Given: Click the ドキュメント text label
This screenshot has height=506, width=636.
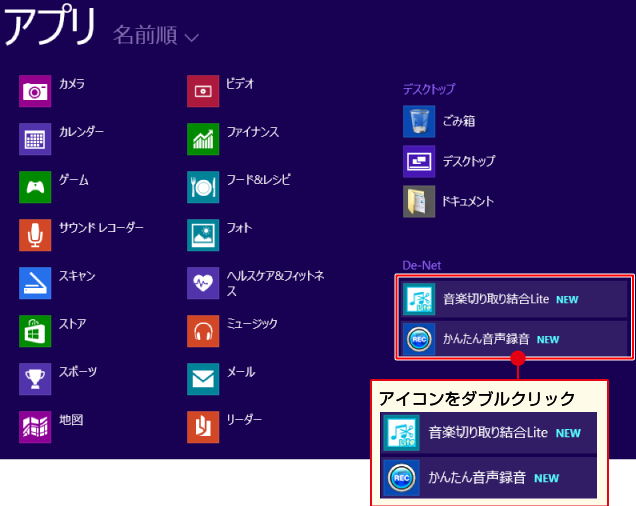Looking at the screenshot, I should (x=468, y=201).
